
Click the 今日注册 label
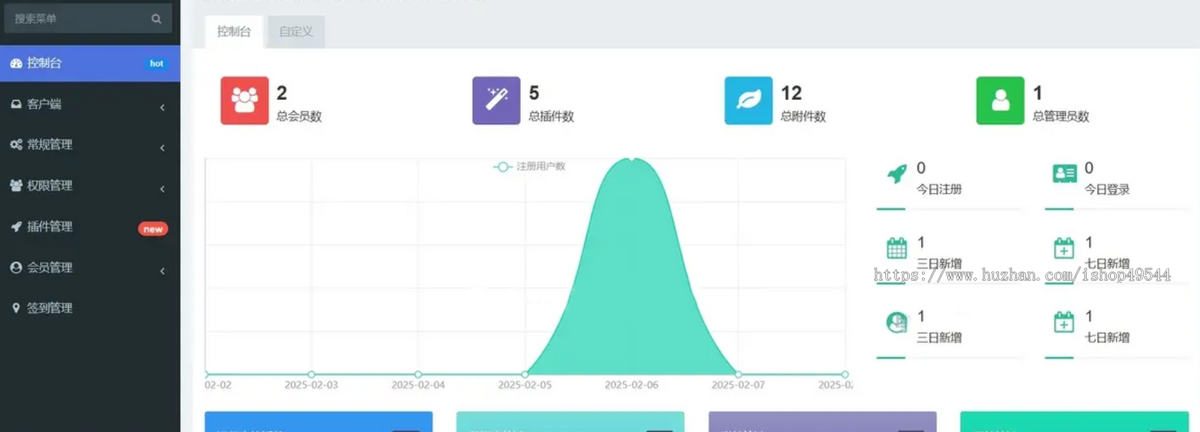click(939, 189)
